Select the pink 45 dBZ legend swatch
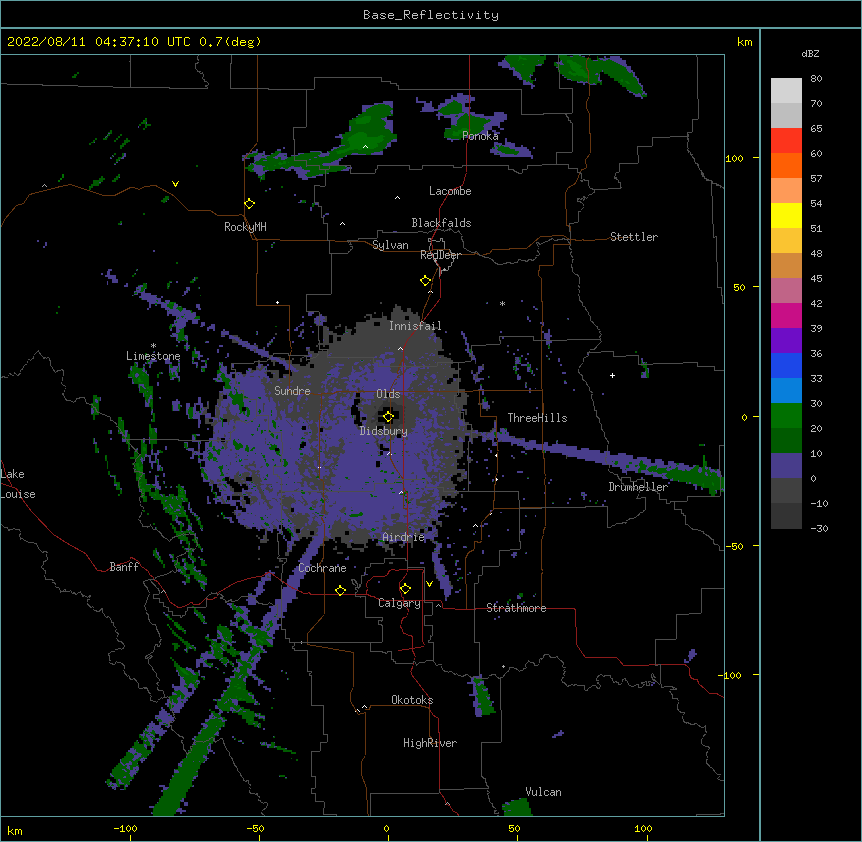 [786, 290]
